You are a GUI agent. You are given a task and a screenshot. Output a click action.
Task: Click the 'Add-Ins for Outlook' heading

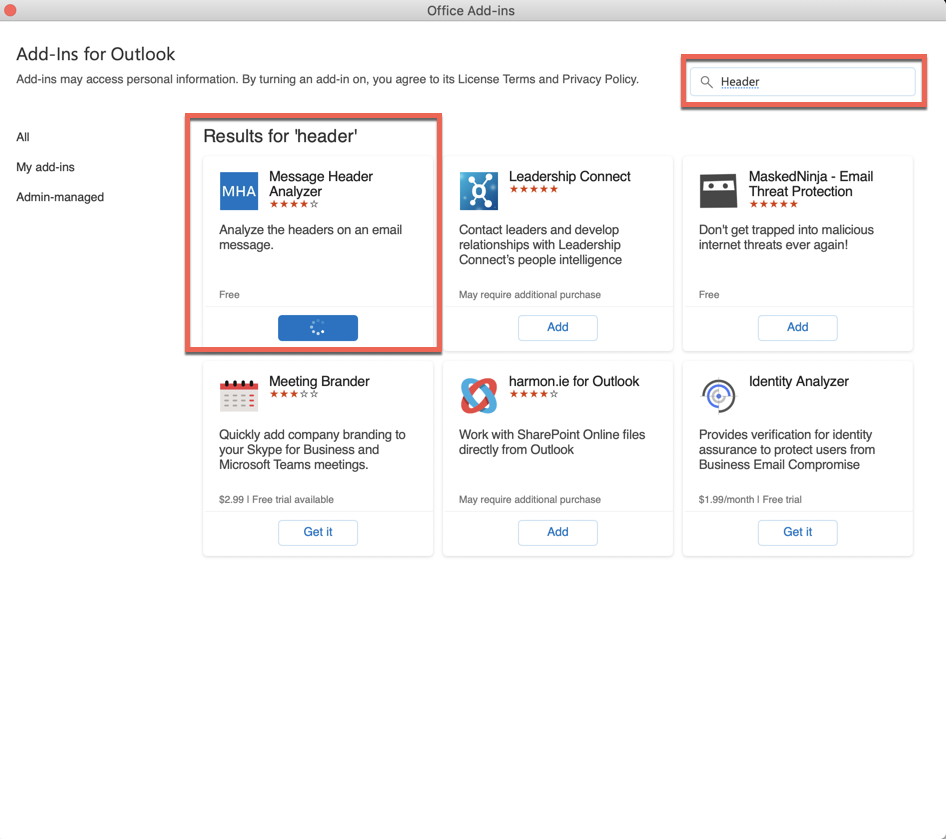click(95, 54)
